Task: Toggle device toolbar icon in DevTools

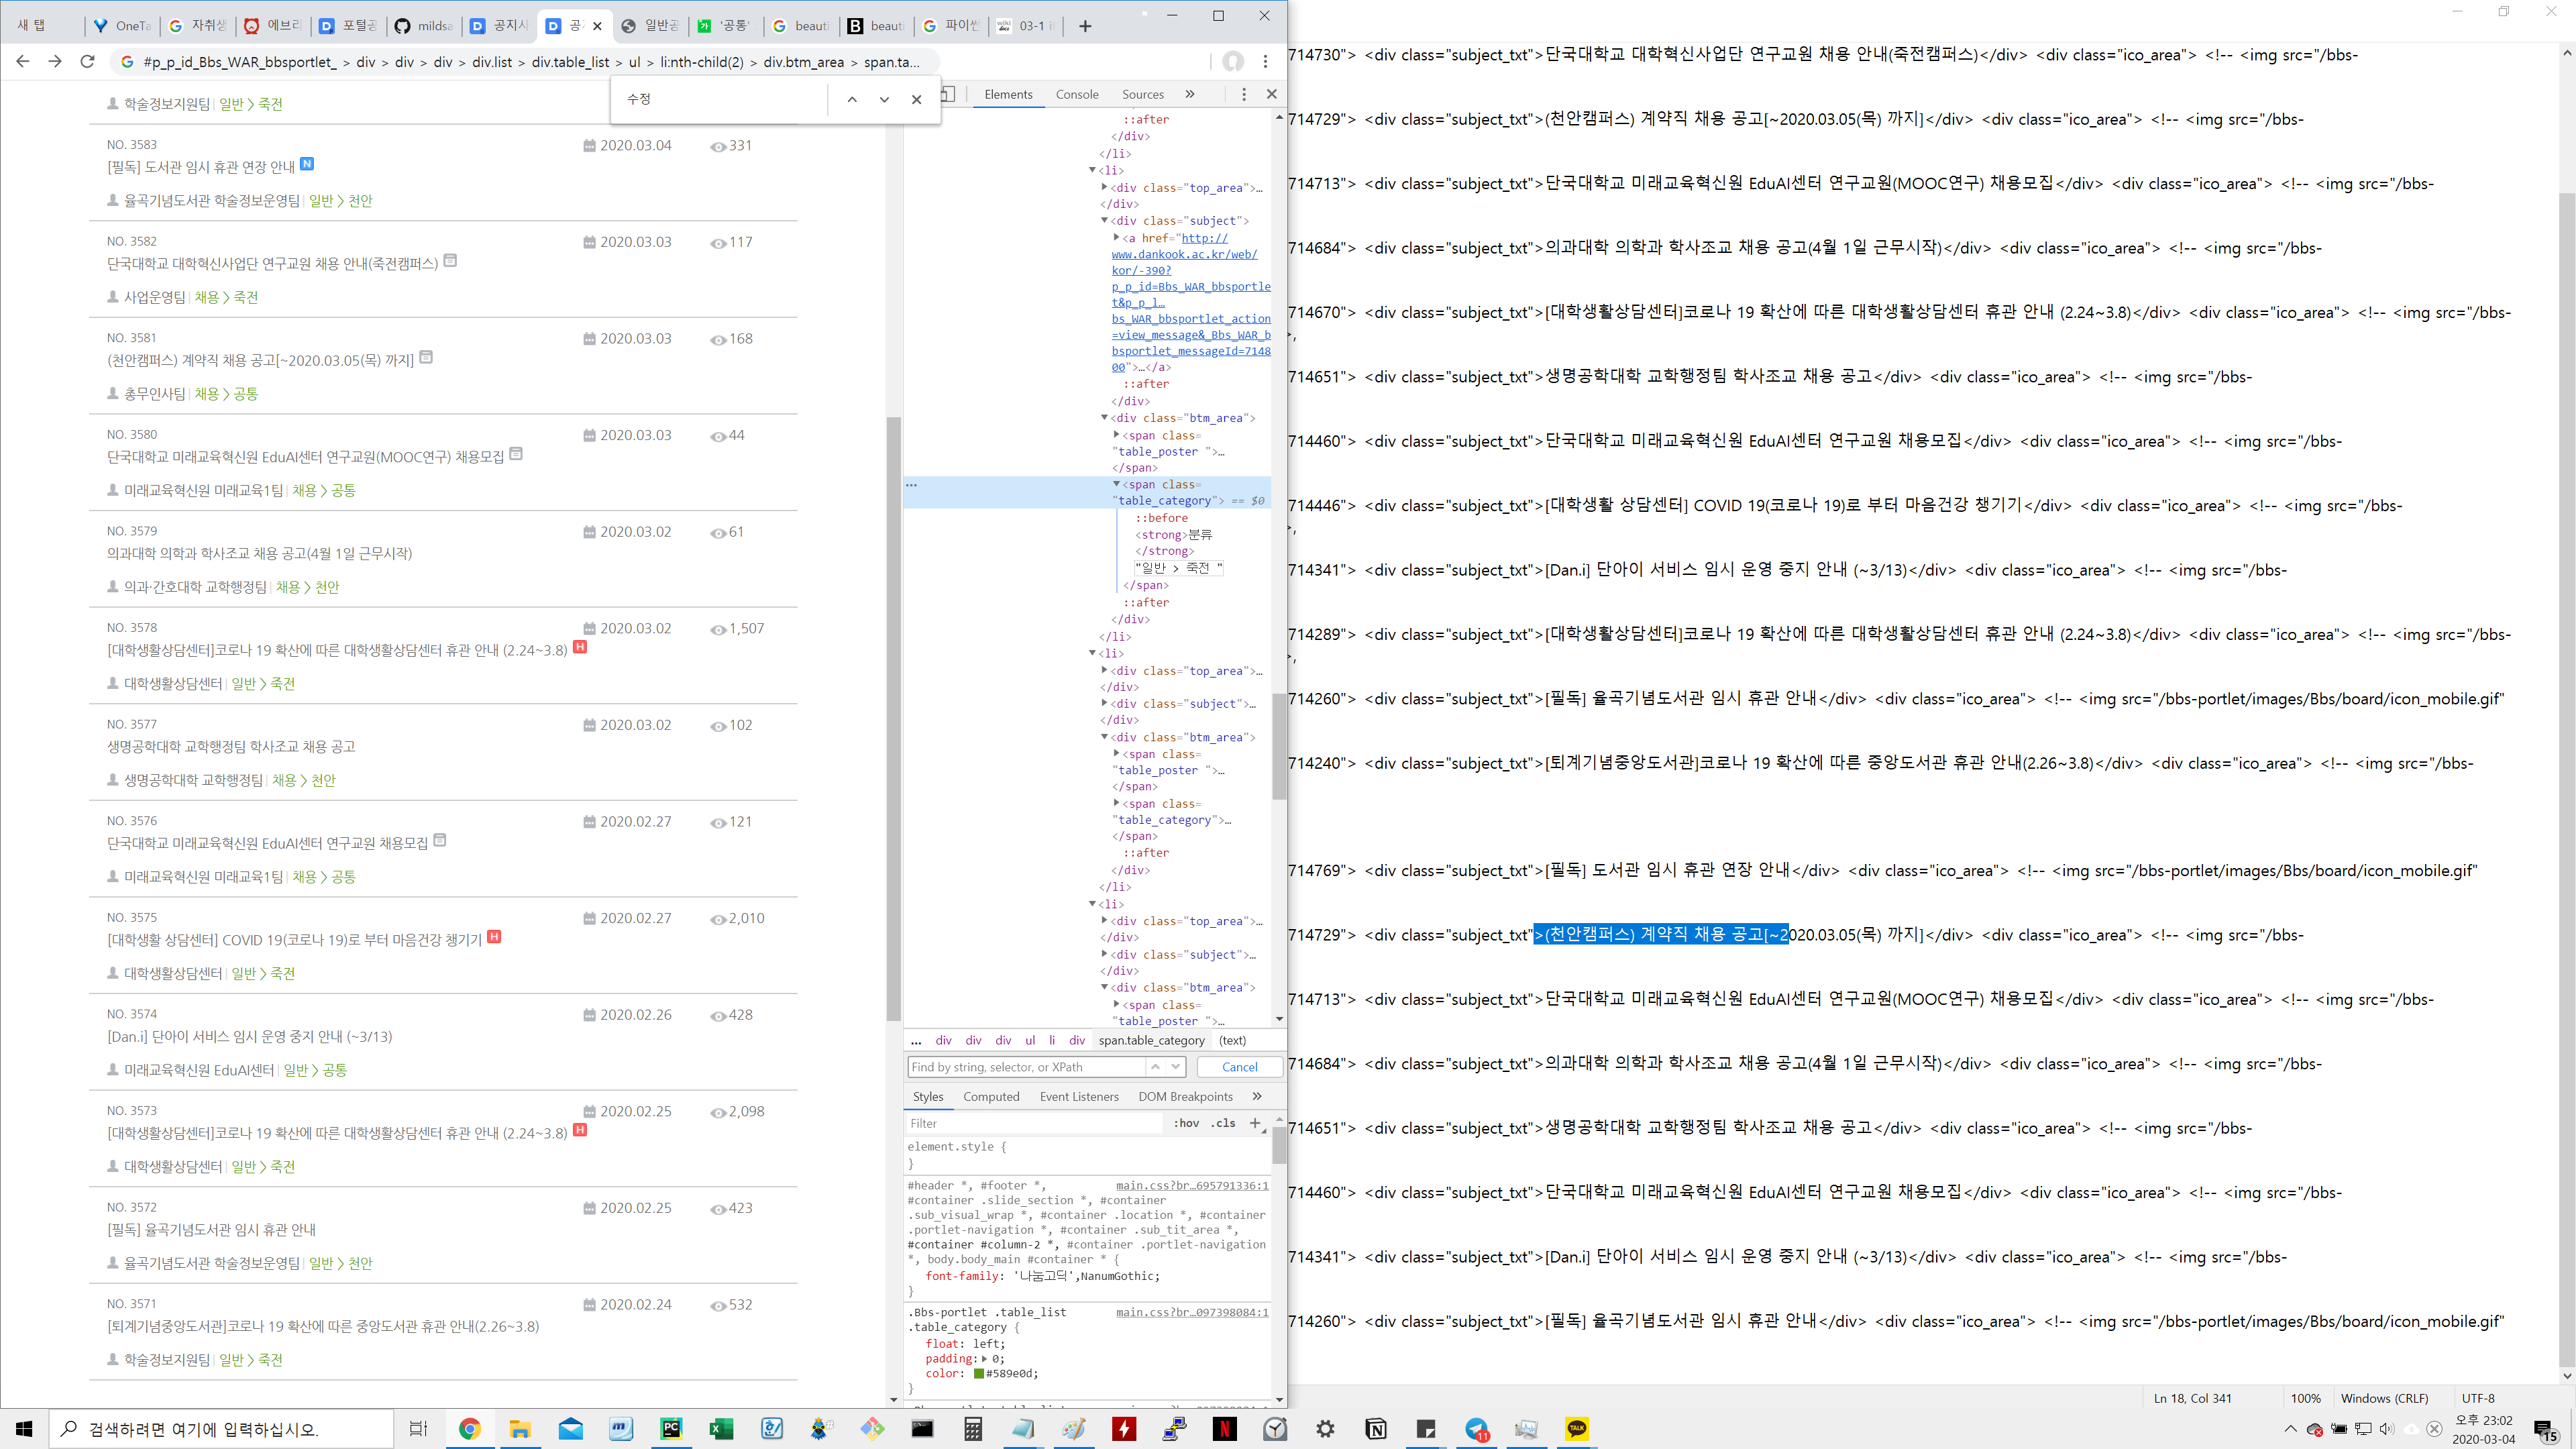Action: [948, 94]
